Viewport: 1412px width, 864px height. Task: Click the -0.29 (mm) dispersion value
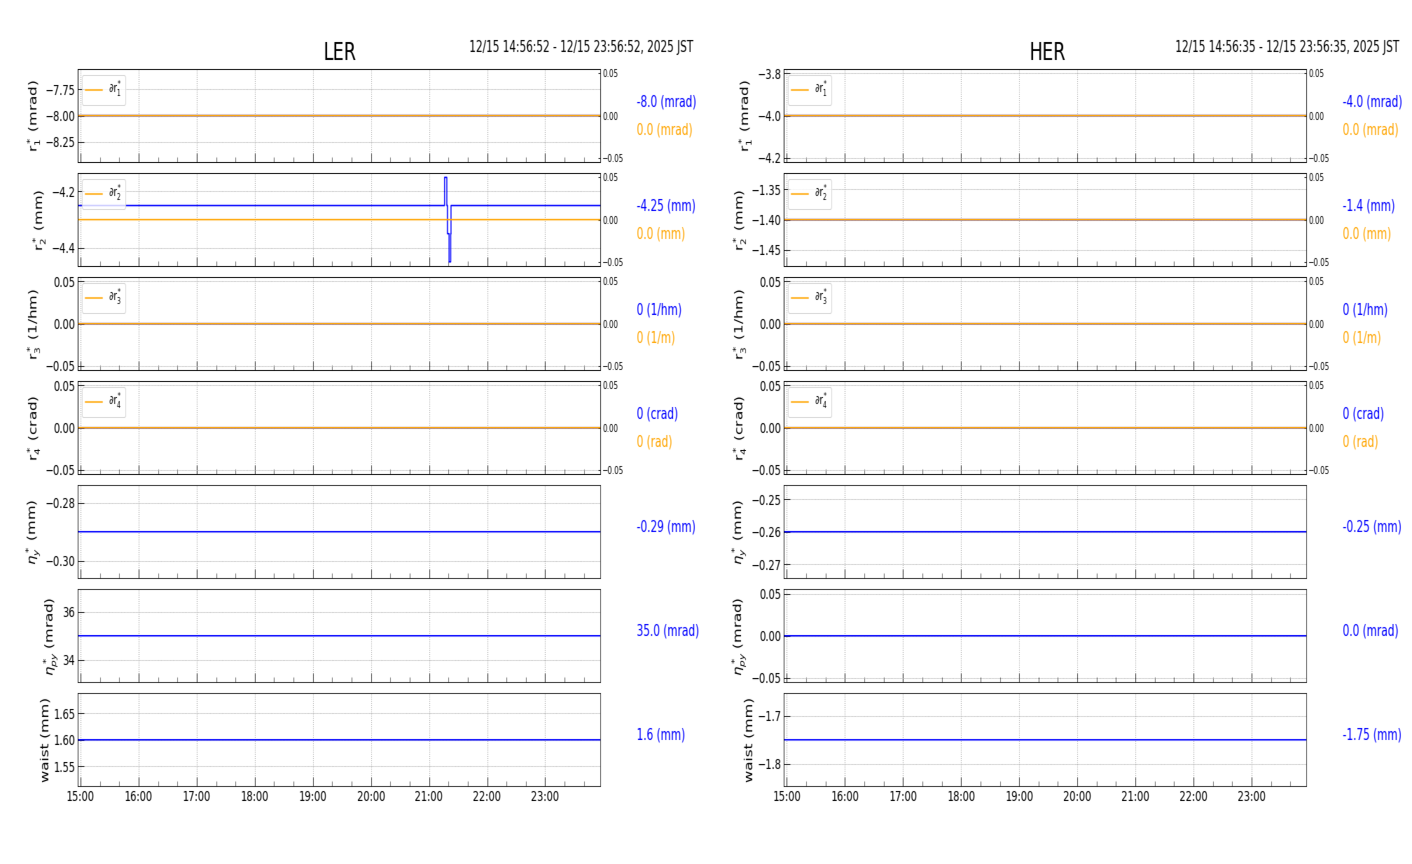pyautogui.click(x=666, y=527)
